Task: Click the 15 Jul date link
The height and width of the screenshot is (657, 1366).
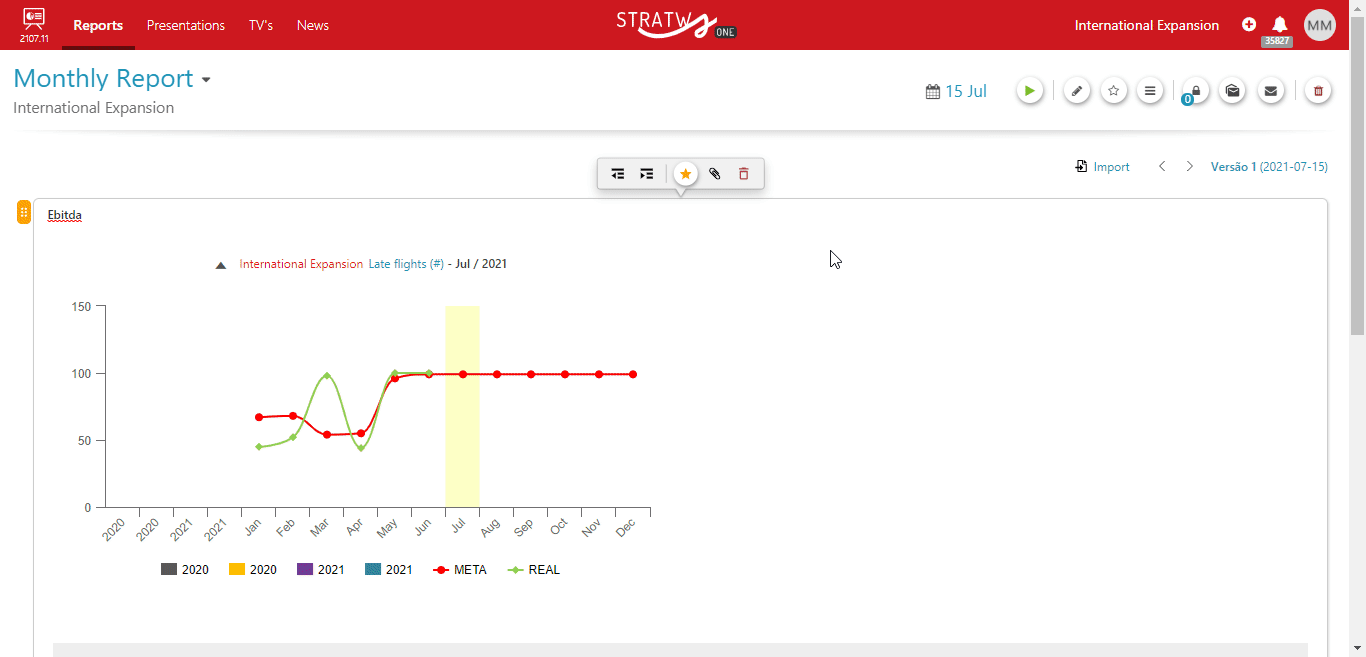Action: [x=966, y=91]
